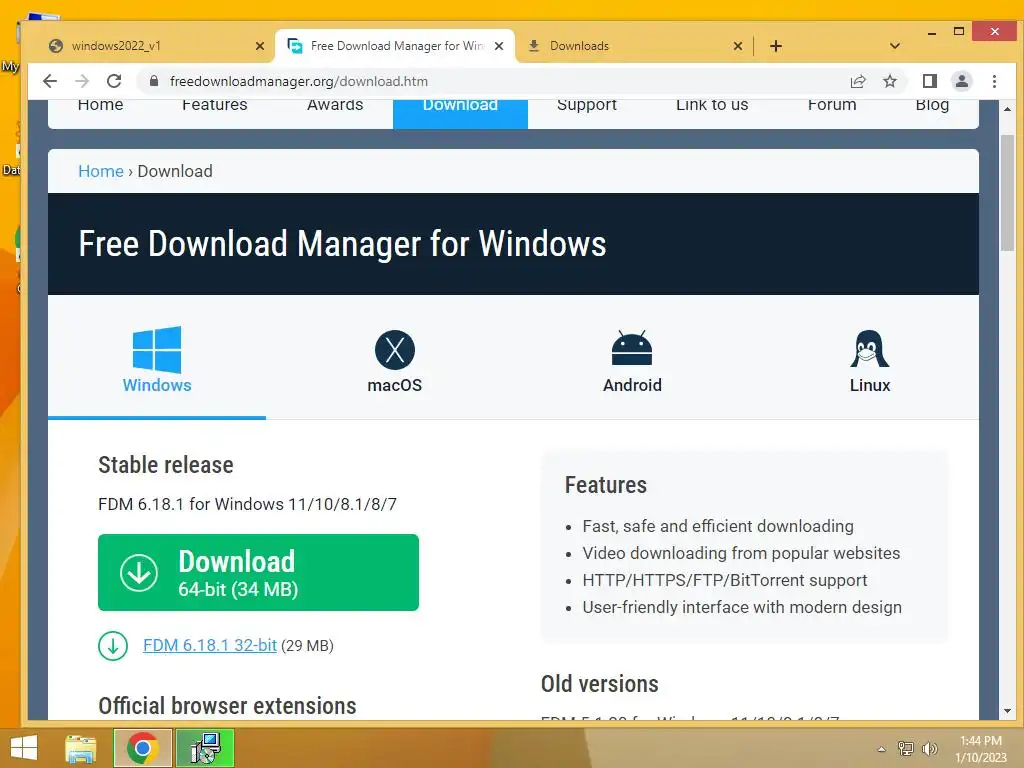This screenshot has width=1024, height=768.
Task: Bookmark this page with star icon
Action: pos(889,81)
